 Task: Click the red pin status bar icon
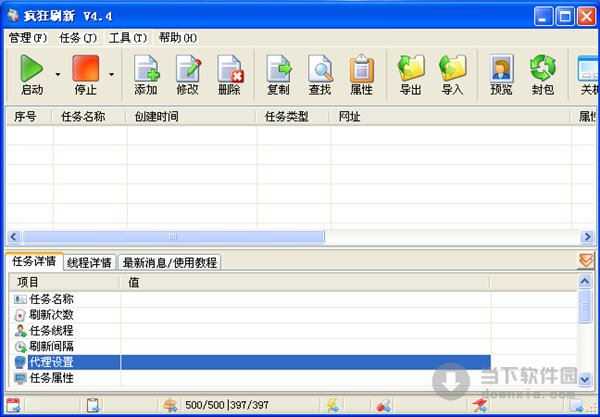480,405
